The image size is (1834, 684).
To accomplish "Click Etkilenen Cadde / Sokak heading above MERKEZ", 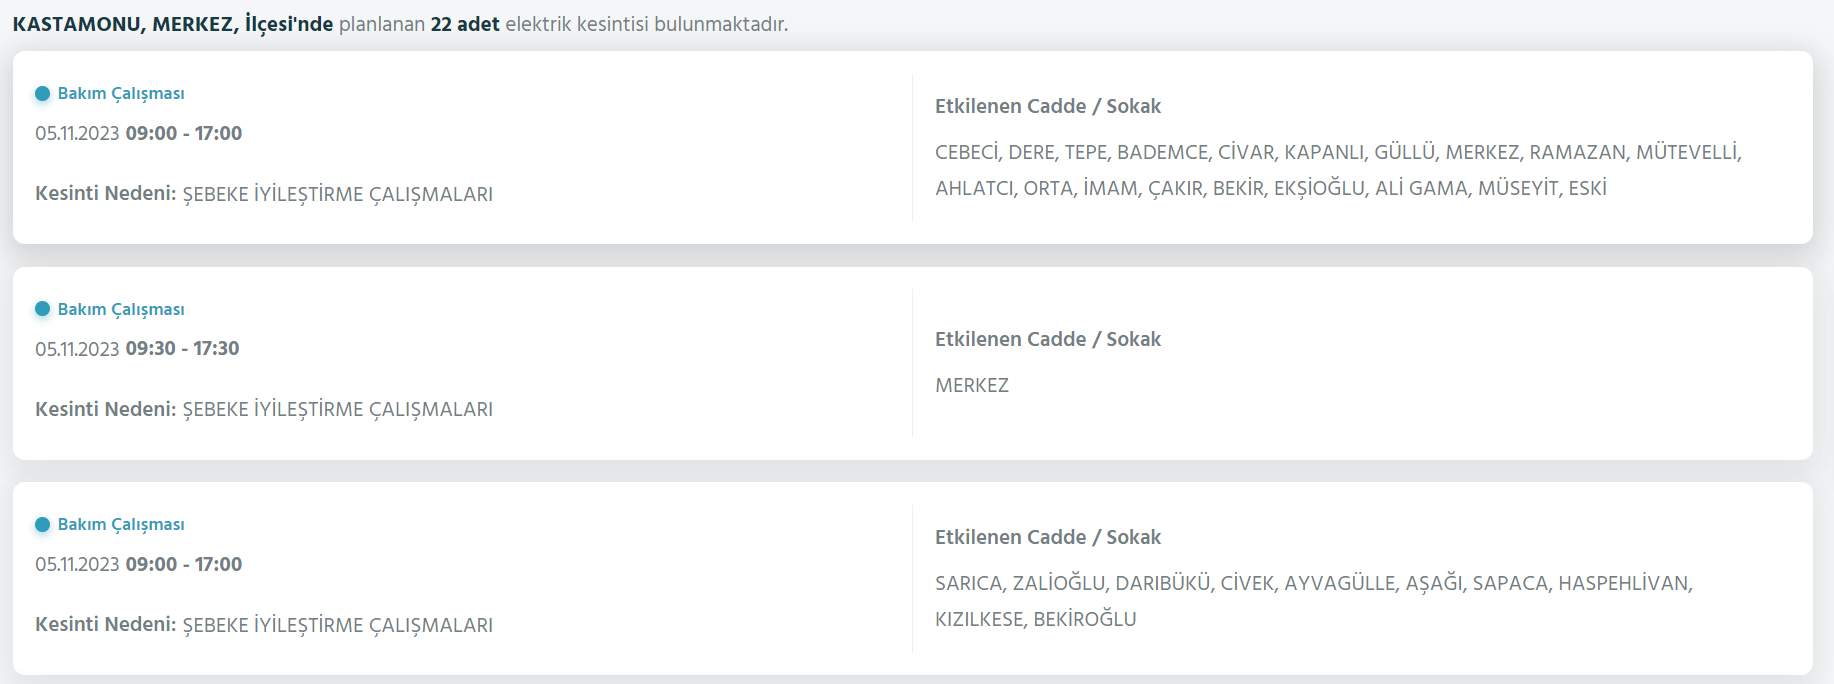I will tap(1047, 340).
